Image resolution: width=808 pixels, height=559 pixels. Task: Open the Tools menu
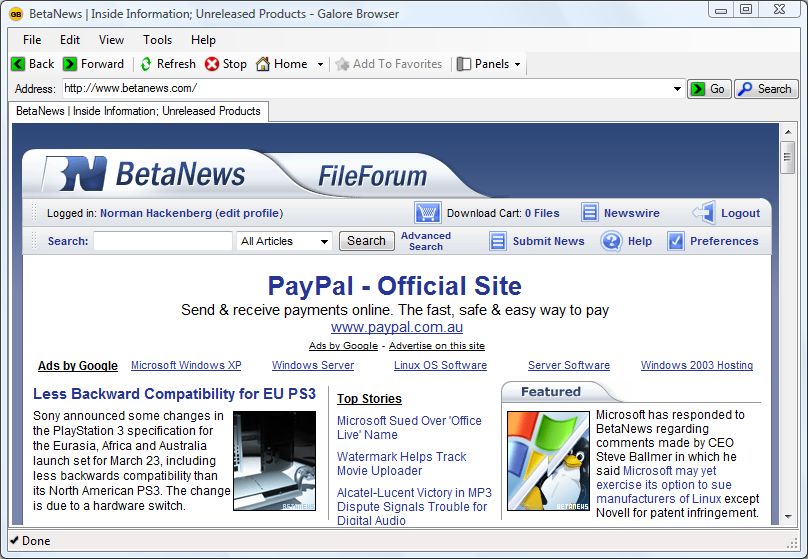point(157,40)
